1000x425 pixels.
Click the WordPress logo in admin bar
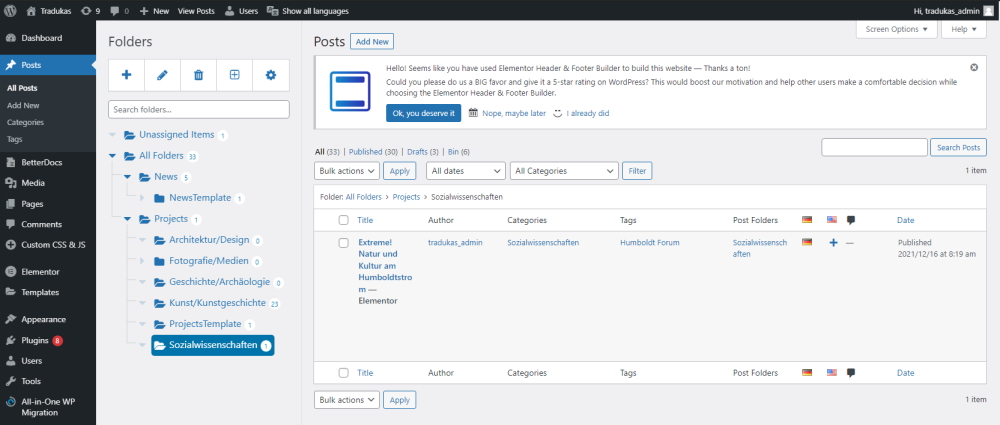point(10,11)
